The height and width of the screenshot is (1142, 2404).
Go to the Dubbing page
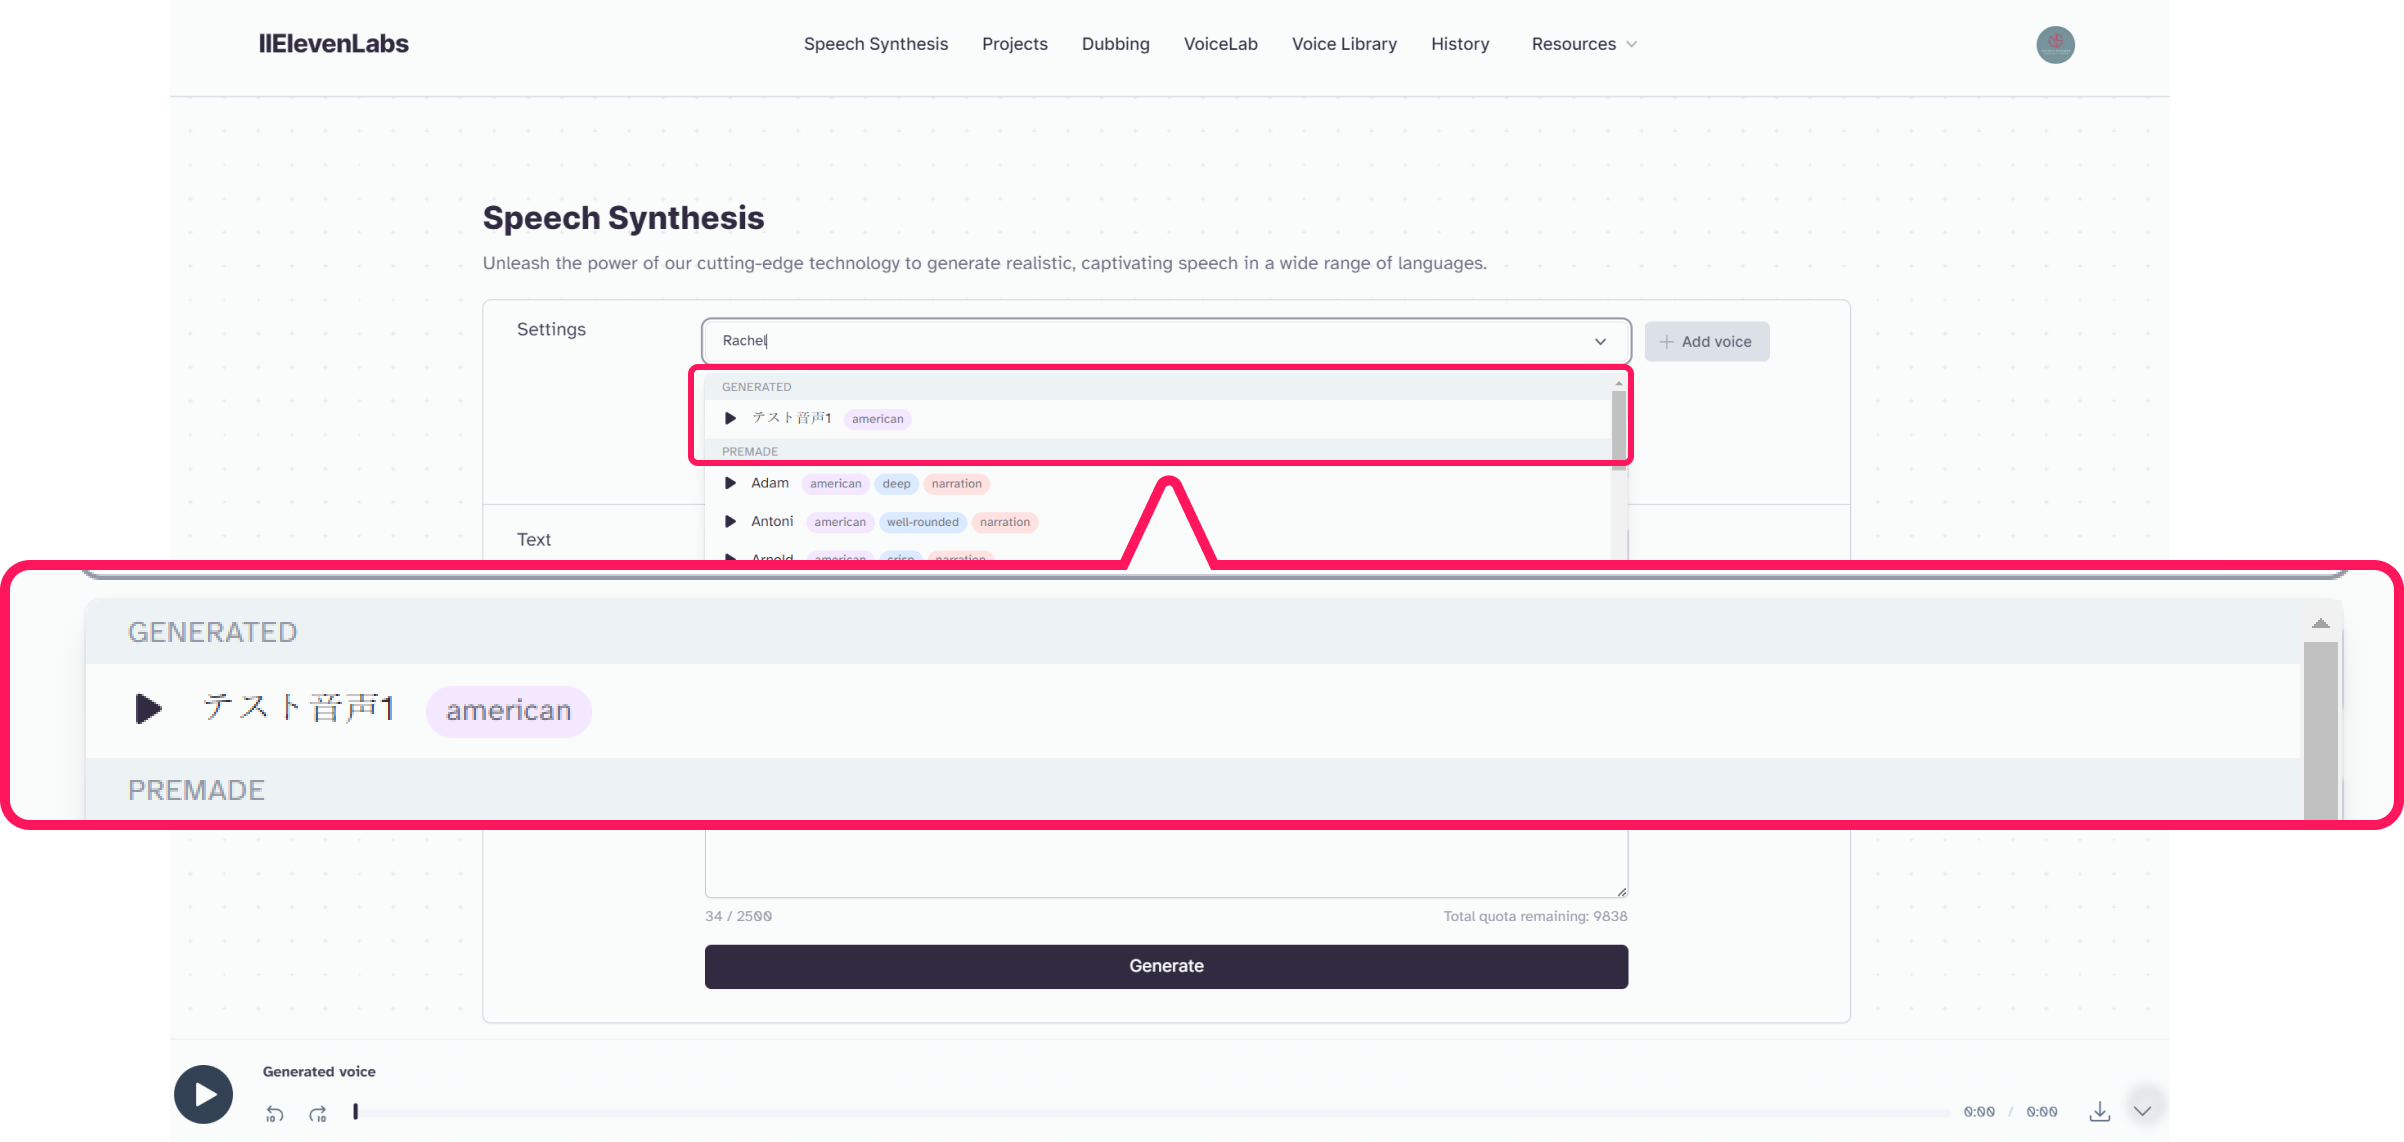(1115, 44)
